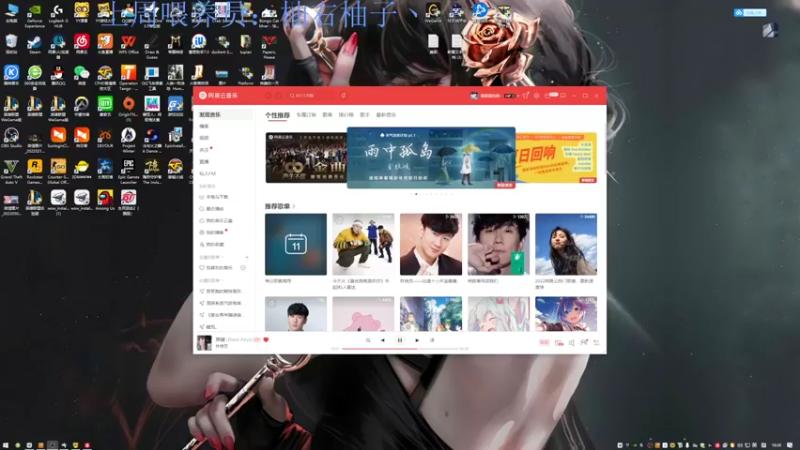Open 推荐歌单 heading arrow link

click(x=280, y=206)
